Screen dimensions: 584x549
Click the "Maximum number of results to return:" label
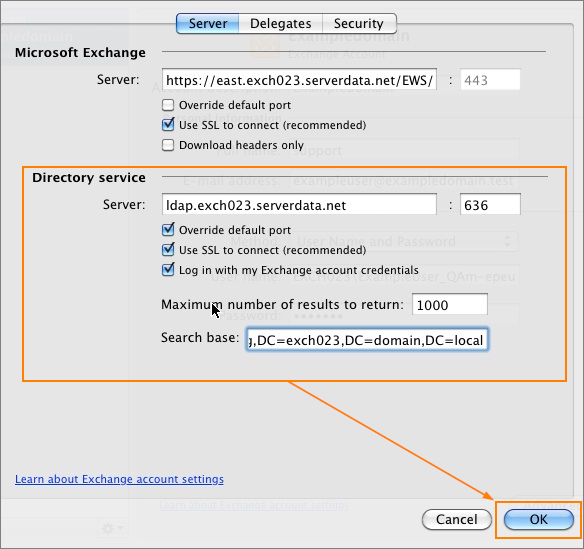click(282, 305)
